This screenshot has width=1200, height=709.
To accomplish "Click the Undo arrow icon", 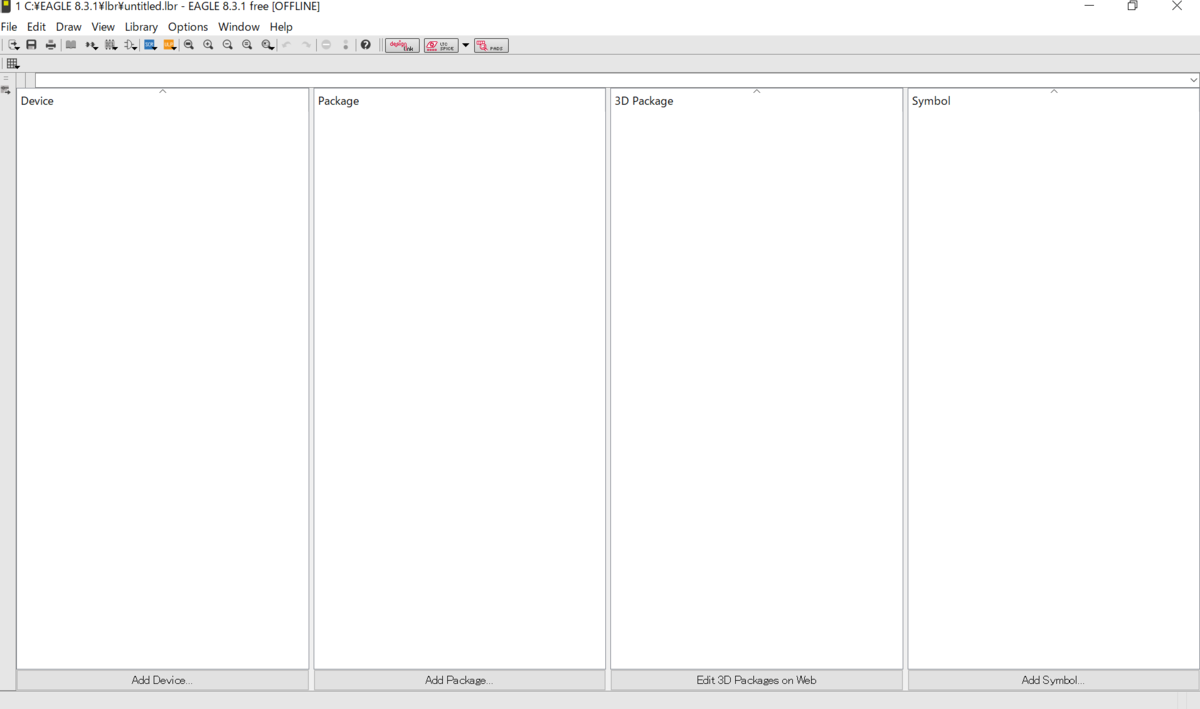I will point(287,45).
